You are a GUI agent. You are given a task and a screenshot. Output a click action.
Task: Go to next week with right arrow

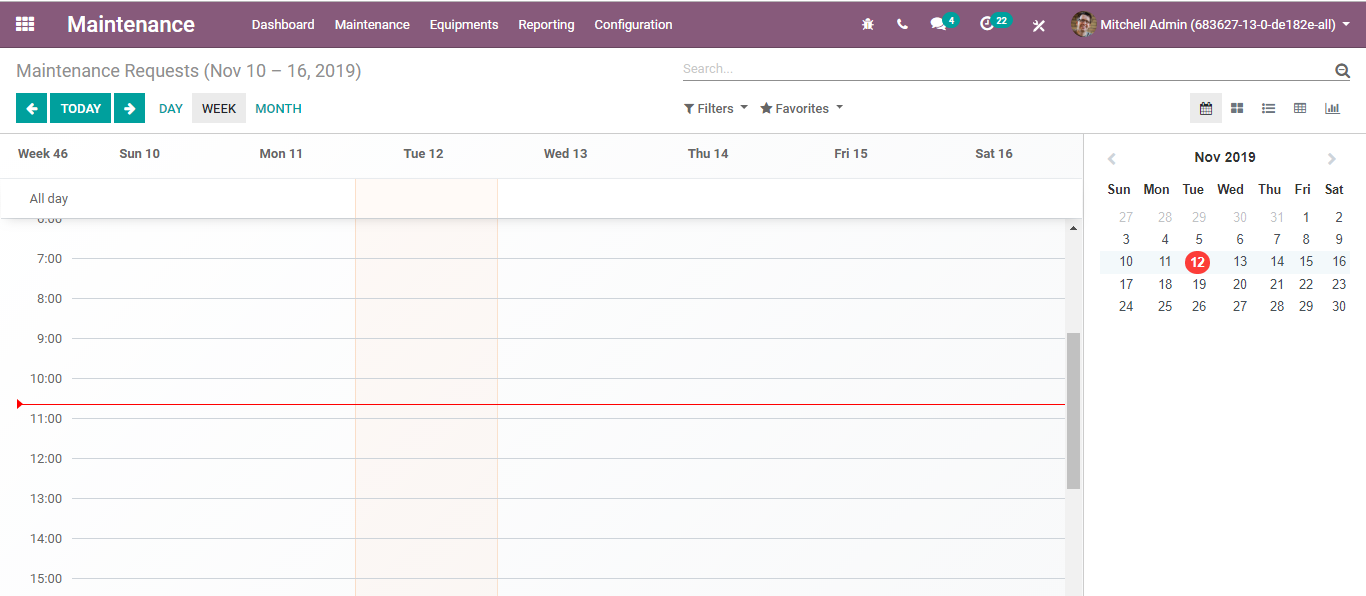129,108
